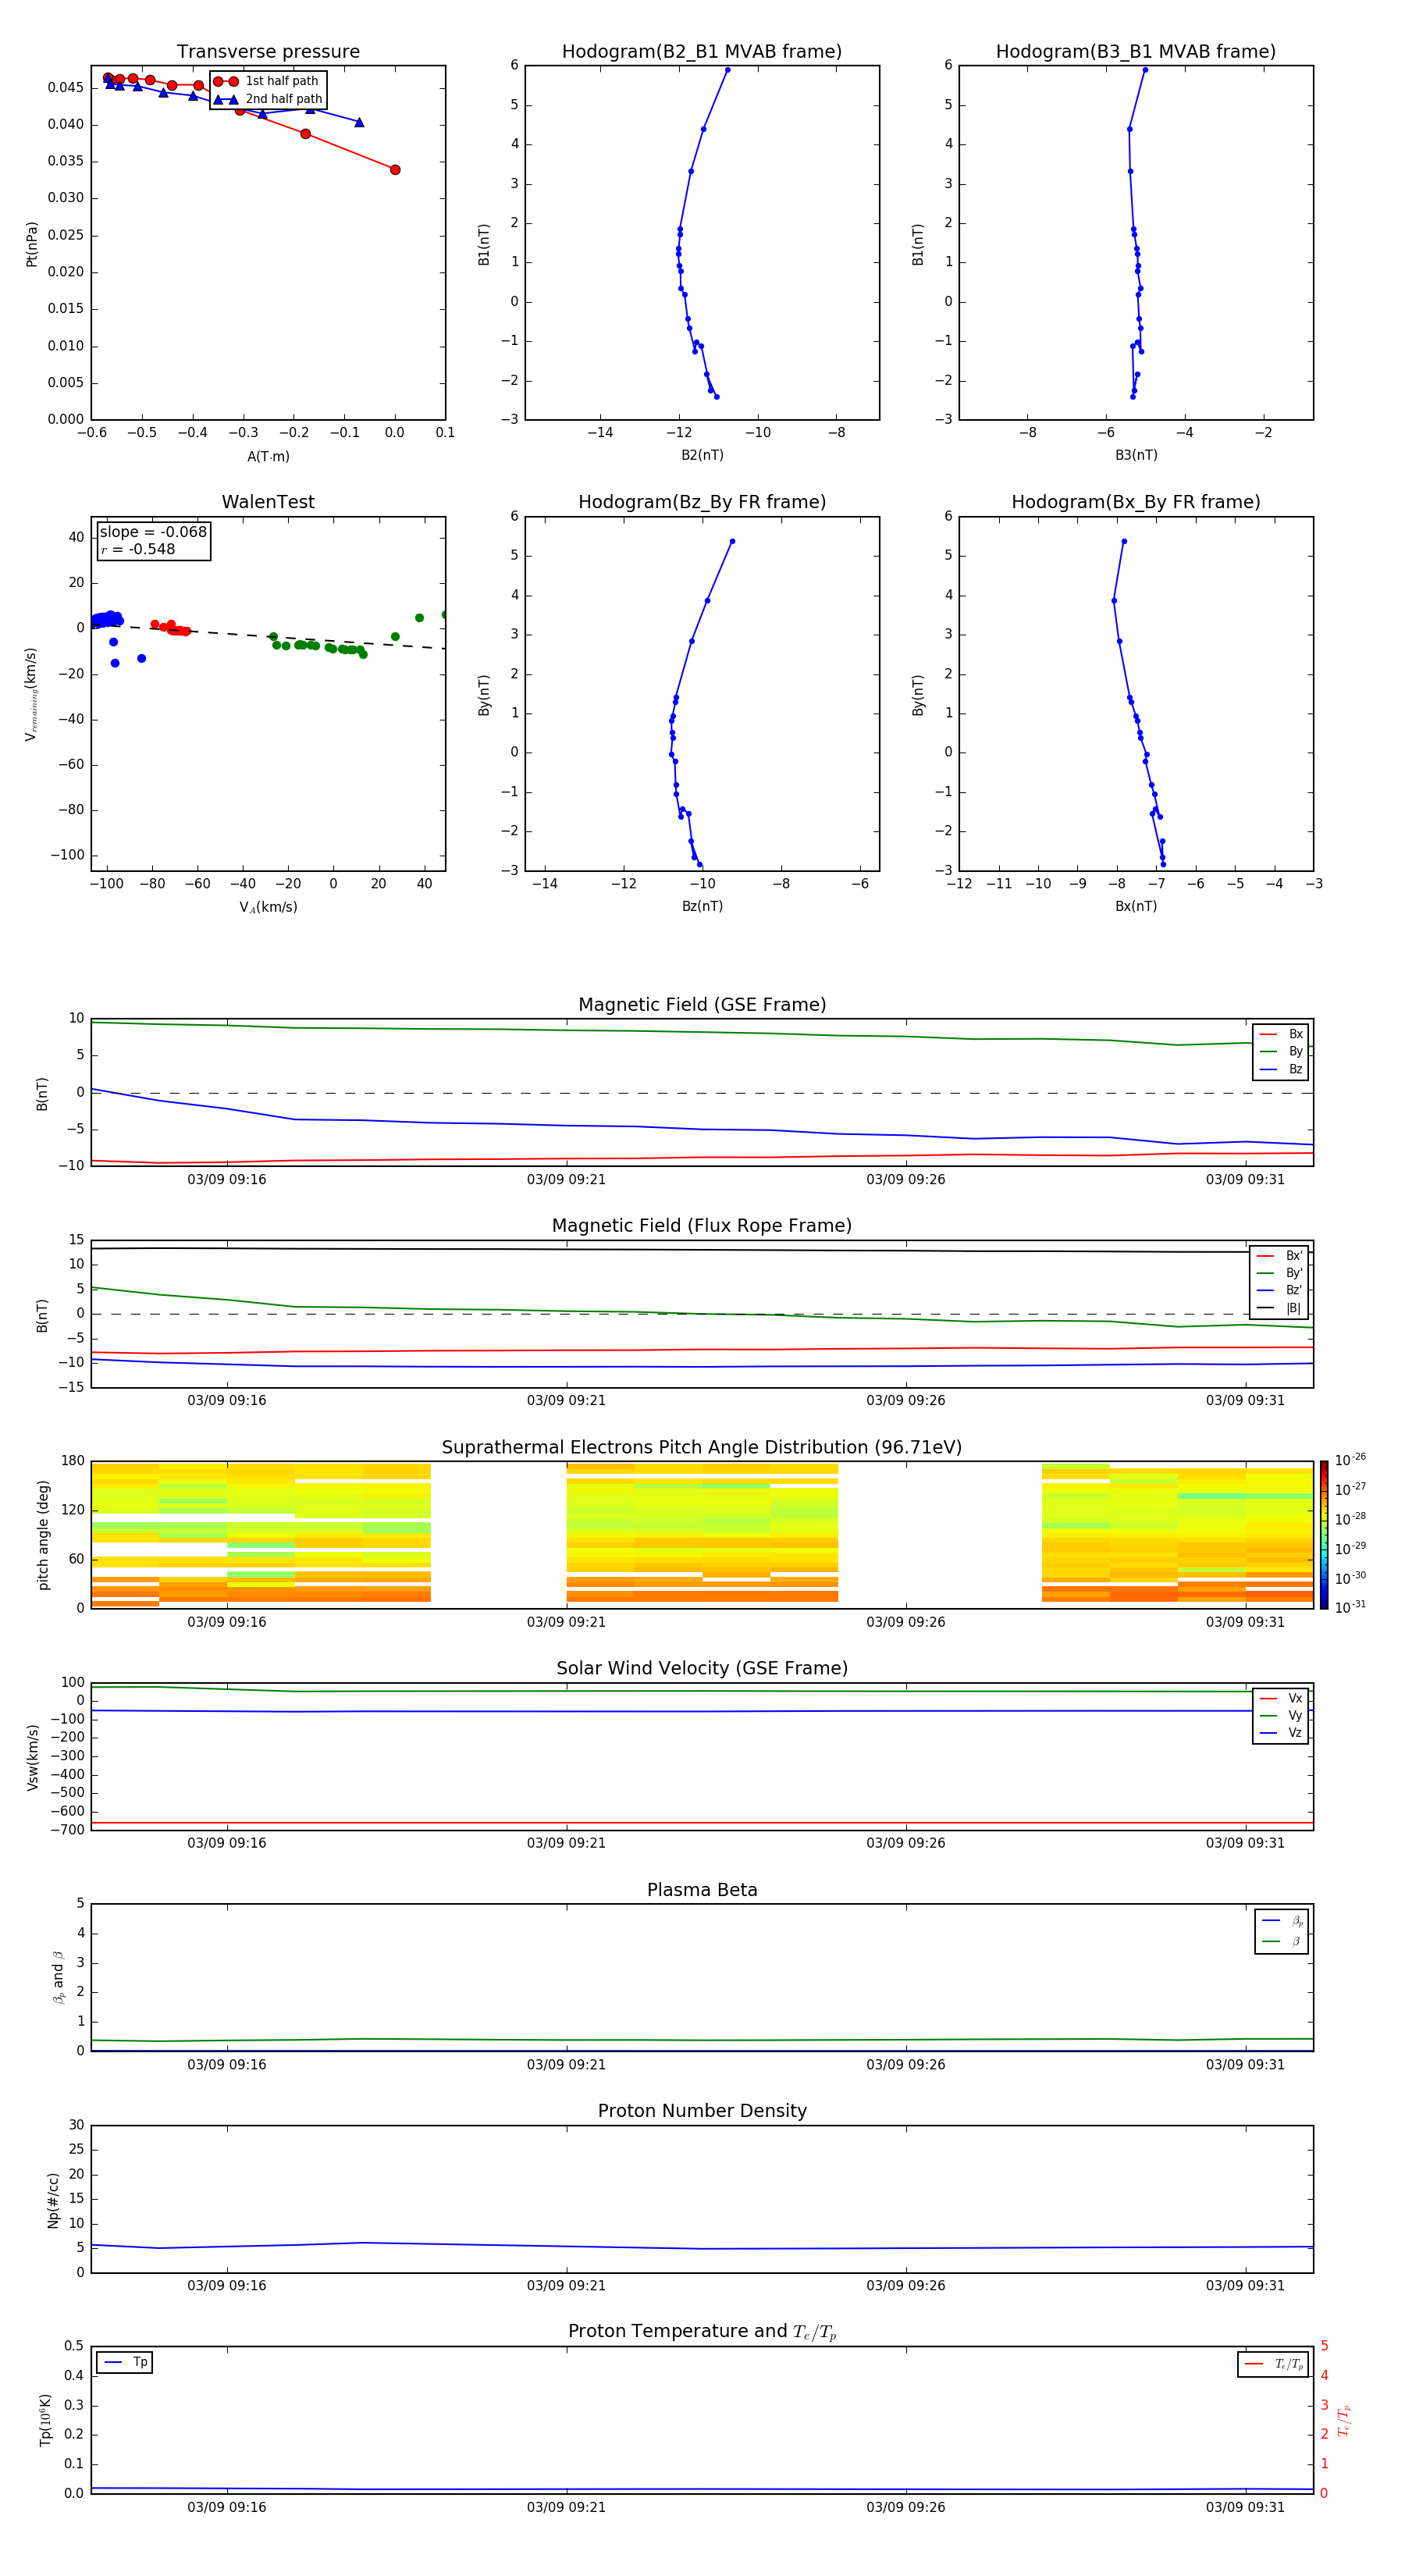This screenshot has width=1405, height=2576.
Task: Click the 'Magnetic Field (Flux Rope Frame)' title
Action: 702,1226
